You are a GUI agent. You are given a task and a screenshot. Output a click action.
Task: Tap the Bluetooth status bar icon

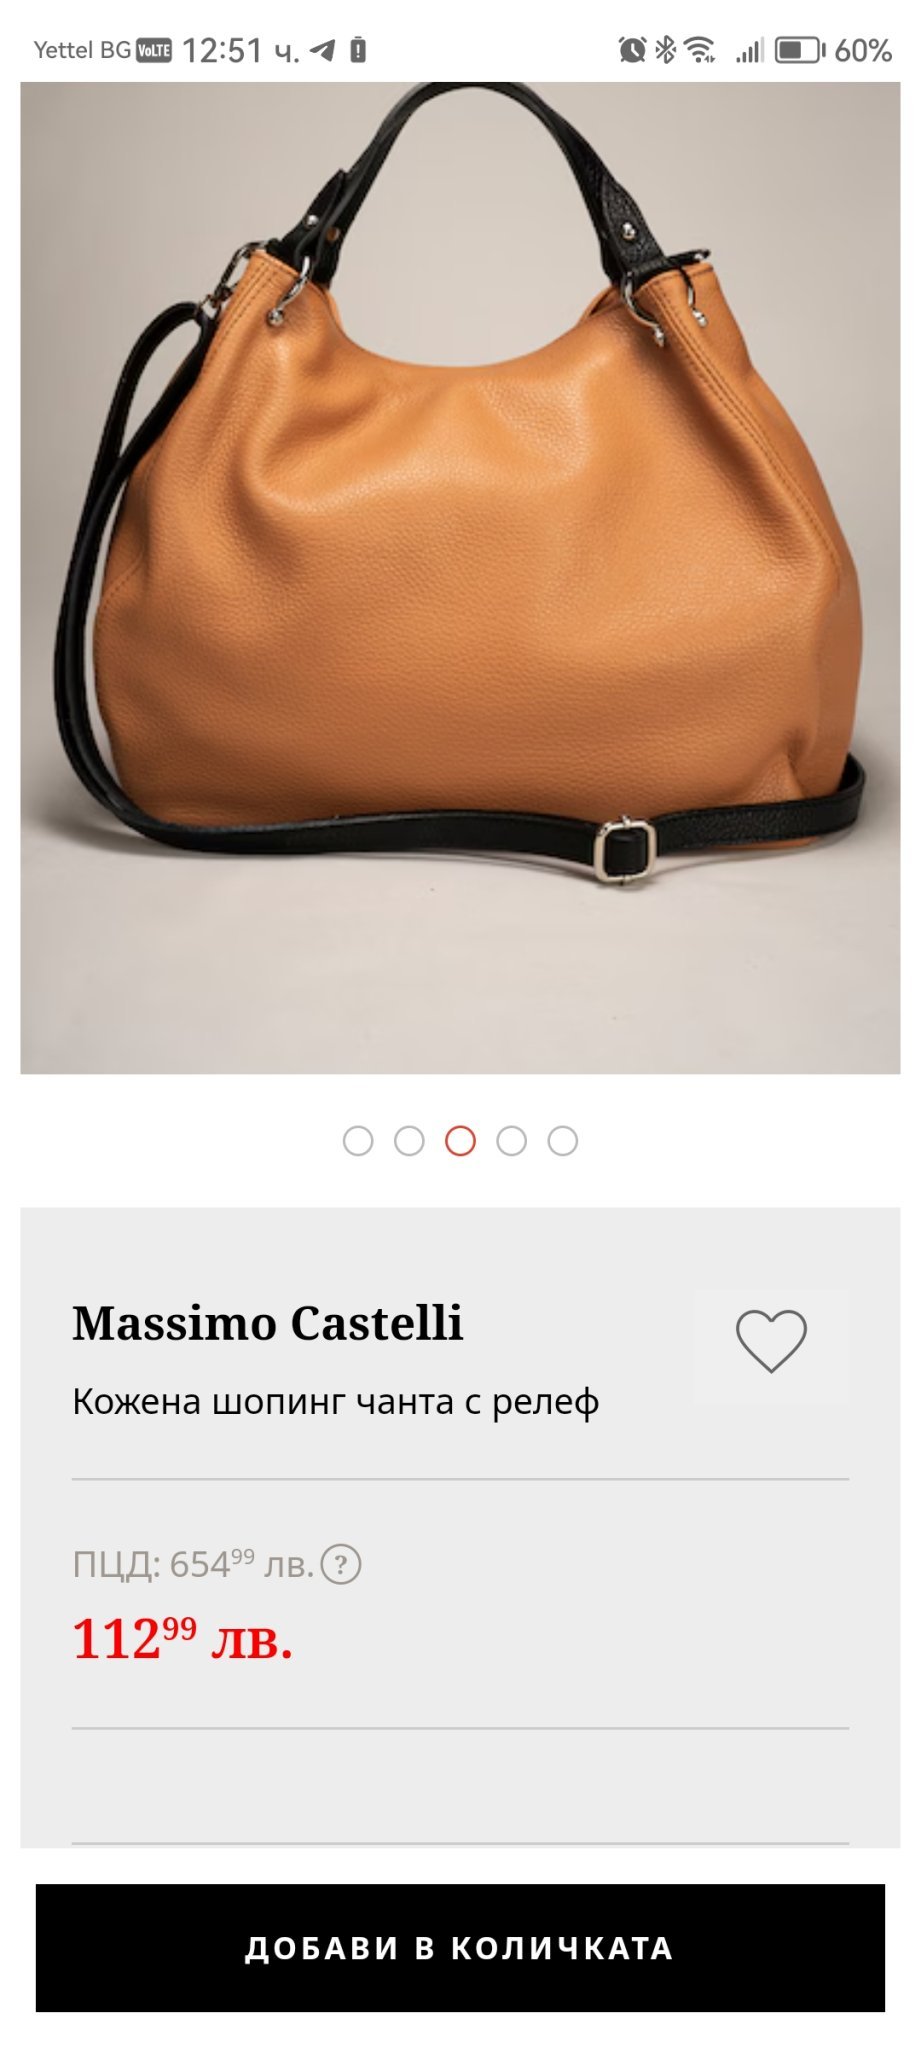[665, 49]
